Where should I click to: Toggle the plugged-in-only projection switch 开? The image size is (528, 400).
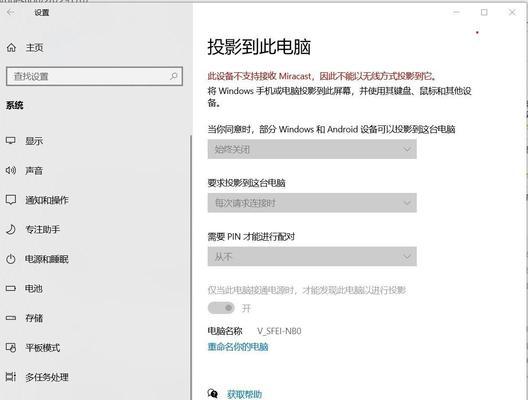tap(221, 308)
